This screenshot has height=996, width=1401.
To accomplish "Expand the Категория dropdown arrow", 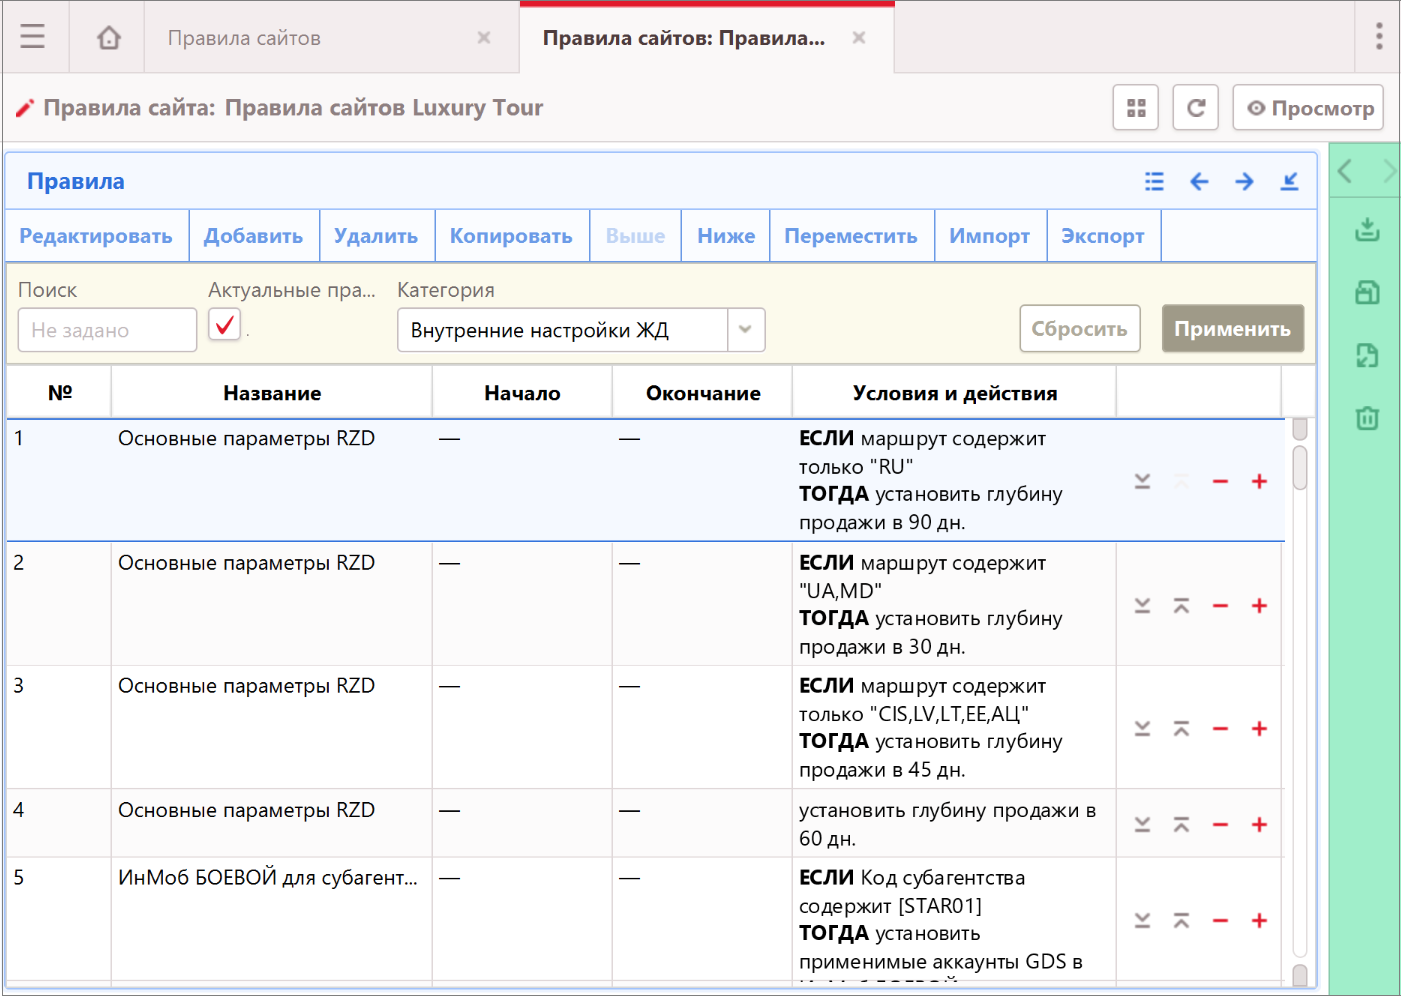I will 745,330.
